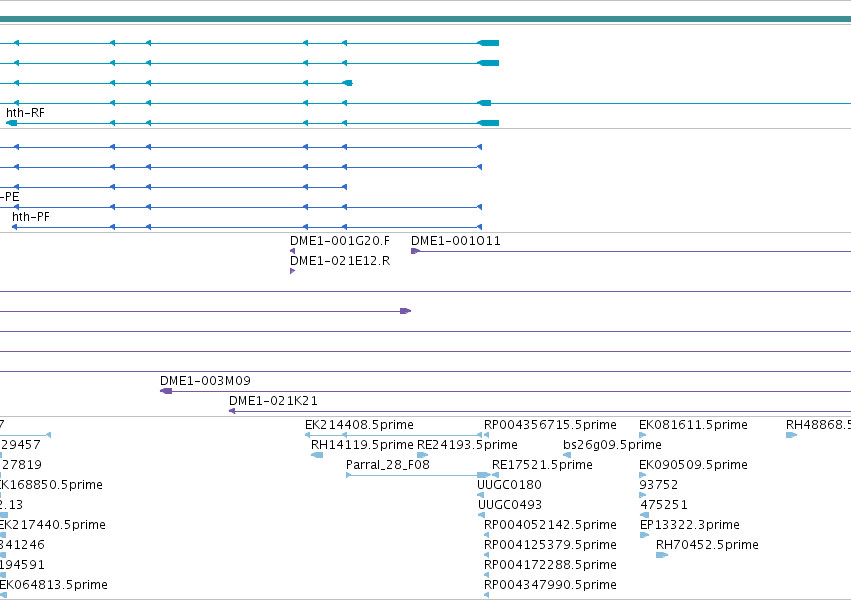Select the RE17521.5prime label
The image size is (851, 600).
tap(542, 465)
